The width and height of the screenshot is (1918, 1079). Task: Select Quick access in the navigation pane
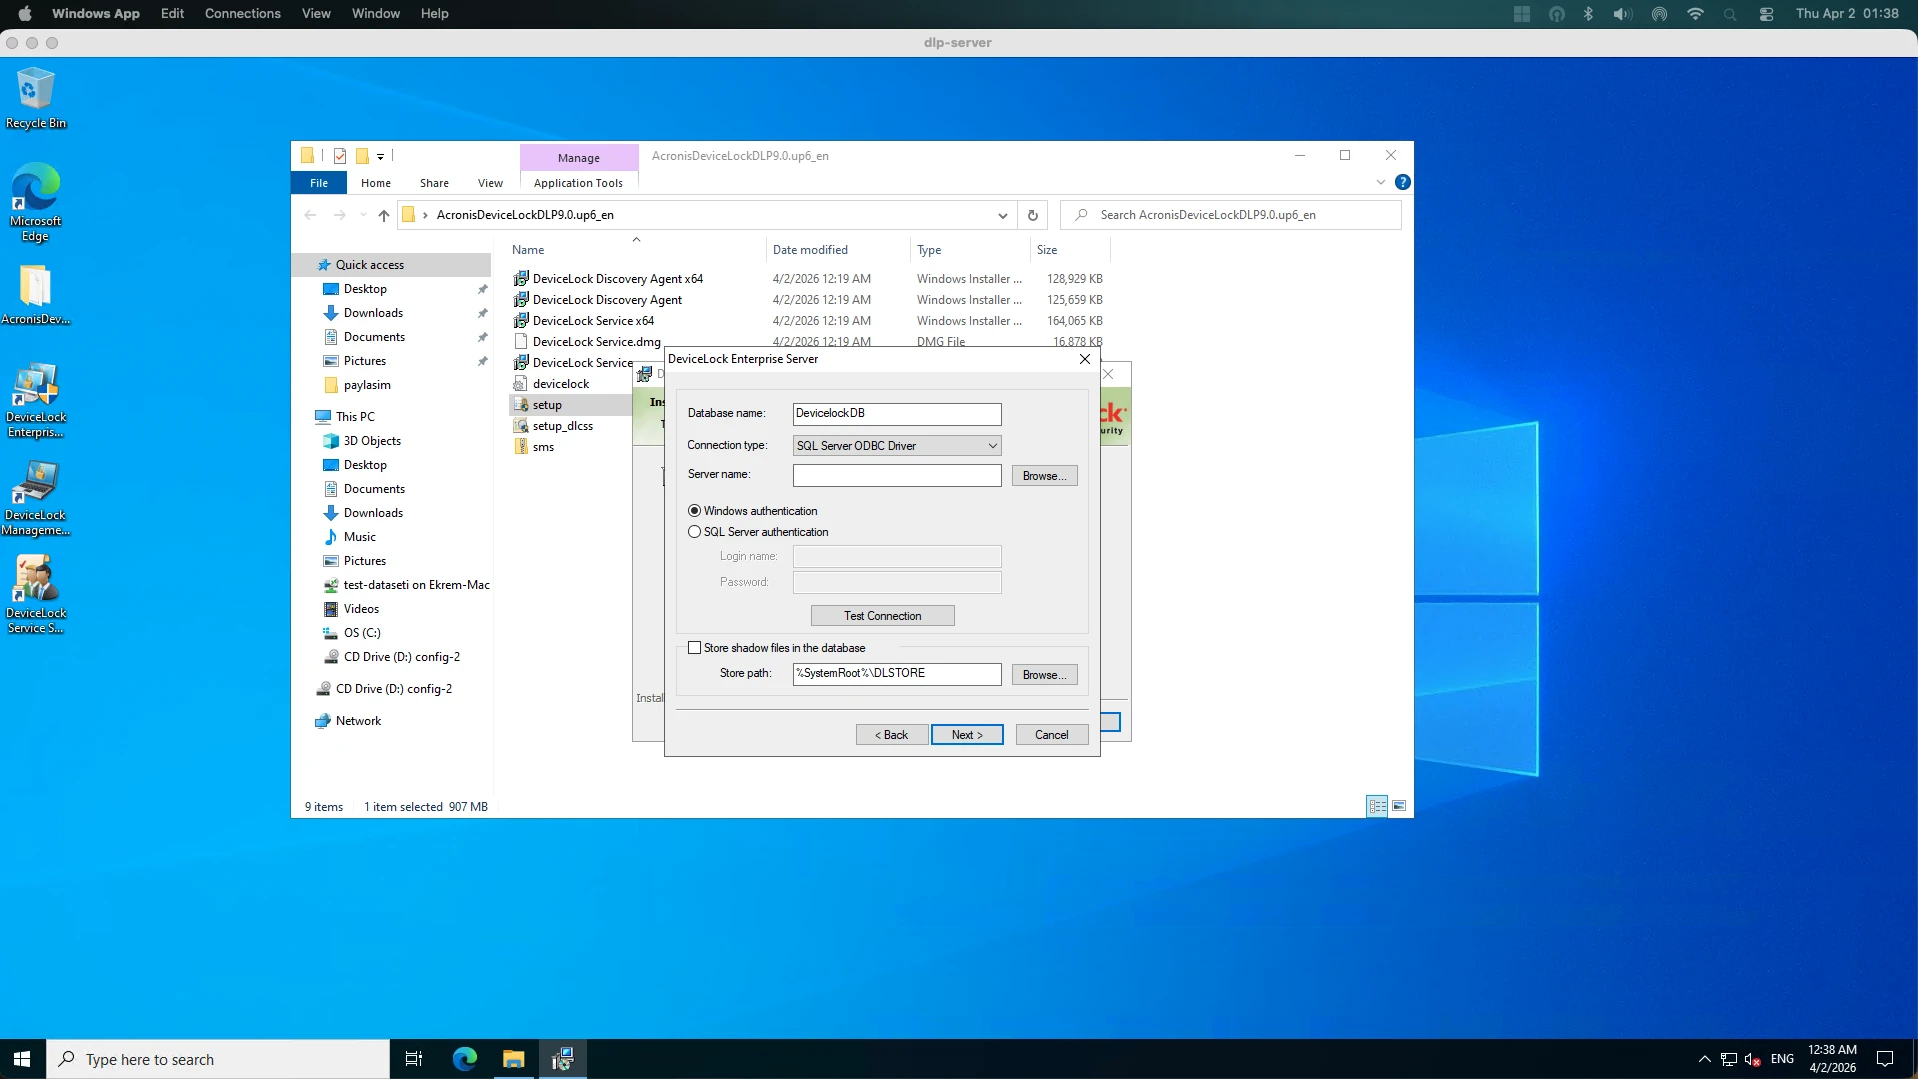tap(369, 265)
